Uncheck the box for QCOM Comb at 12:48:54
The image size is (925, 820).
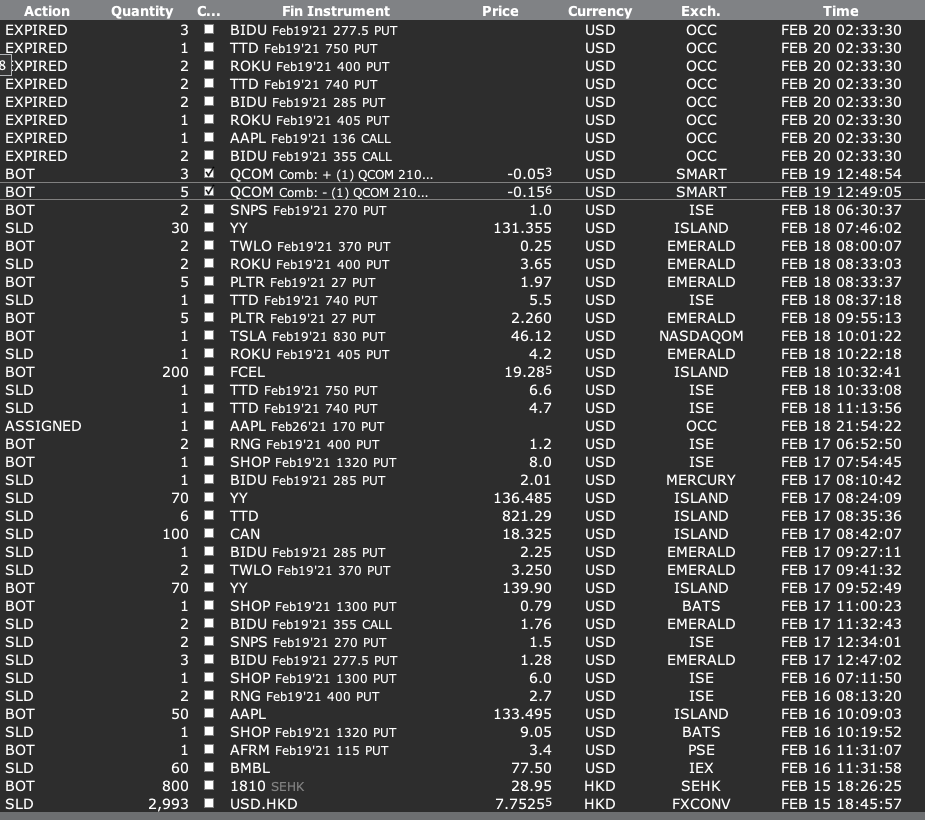click(x=209, y=173)
